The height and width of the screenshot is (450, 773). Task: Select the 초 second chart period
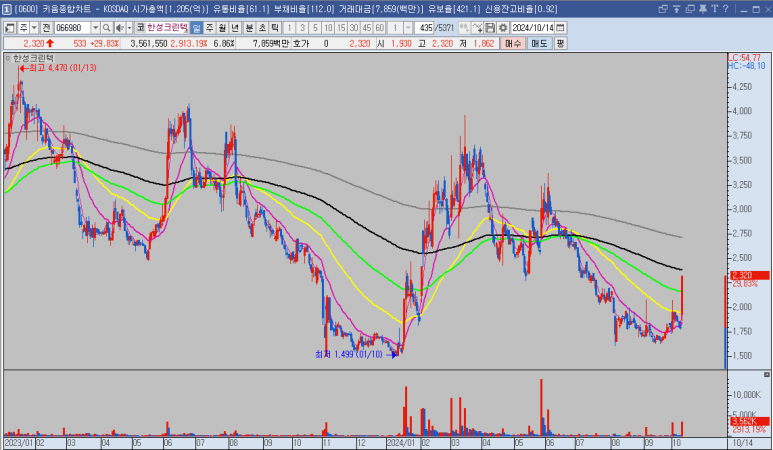tap(262, 28)
